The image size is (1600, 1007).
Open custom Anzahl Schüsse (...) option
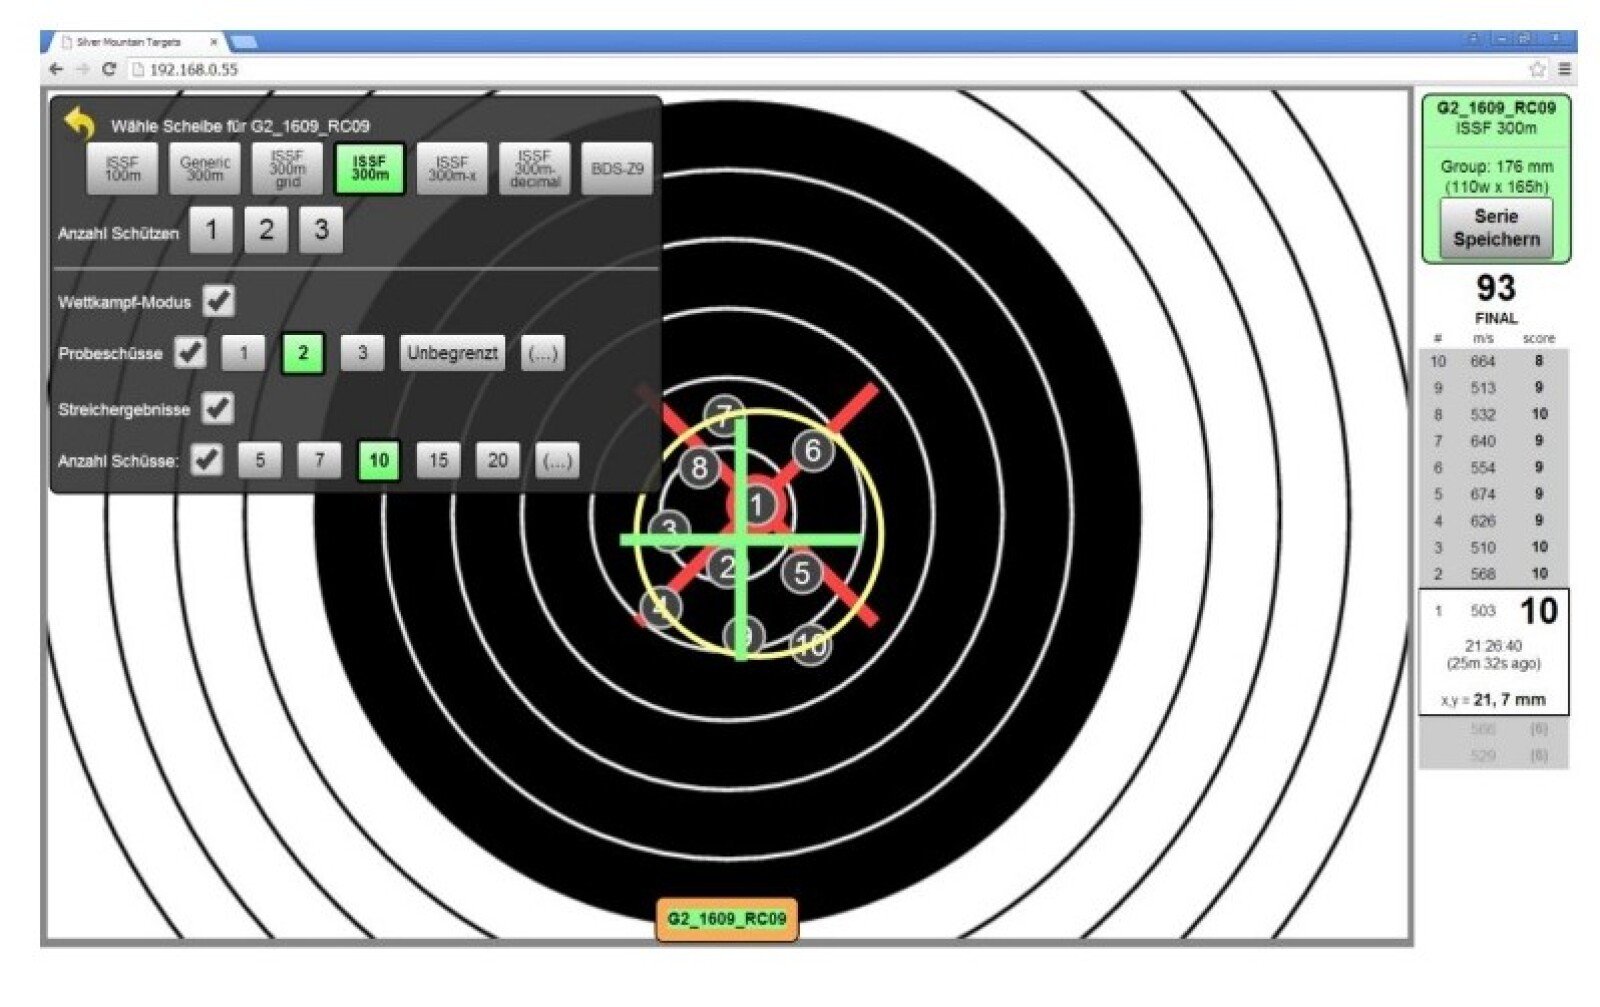[556, 460]
